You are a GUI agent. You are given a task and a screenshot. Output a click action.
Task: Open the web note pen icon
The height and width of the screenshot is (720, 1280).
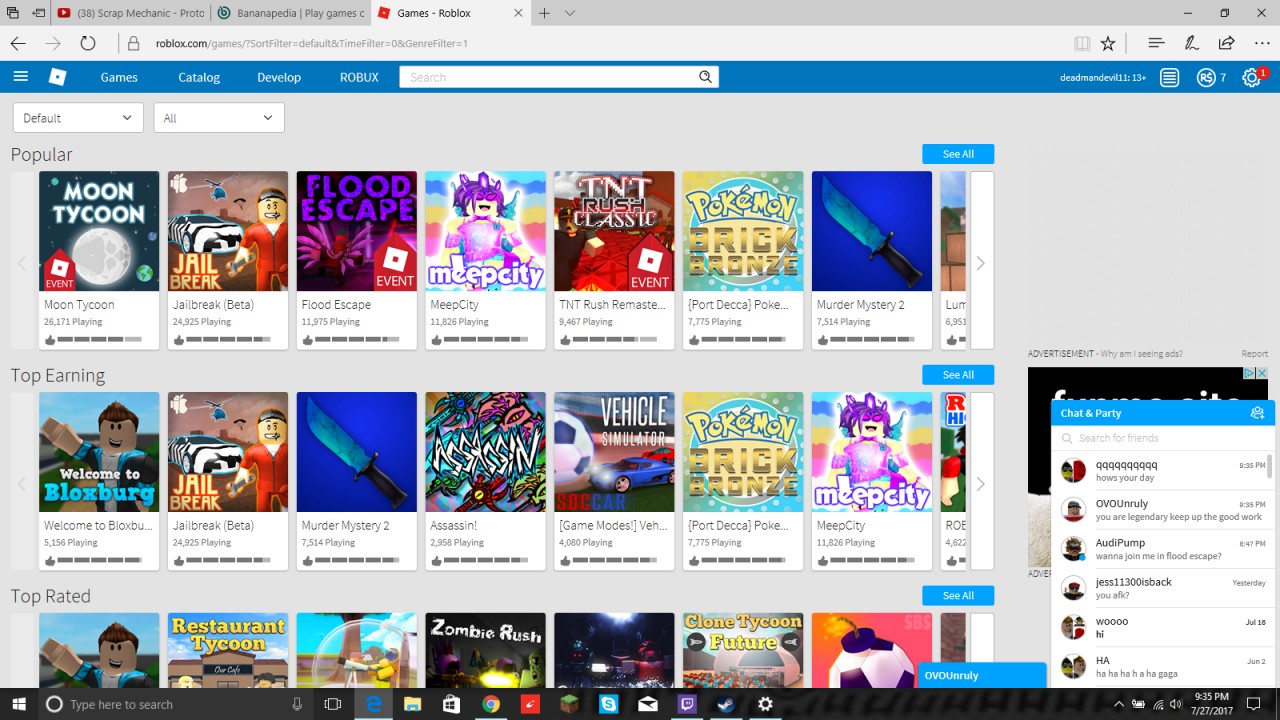click(x=1191, y=43)
